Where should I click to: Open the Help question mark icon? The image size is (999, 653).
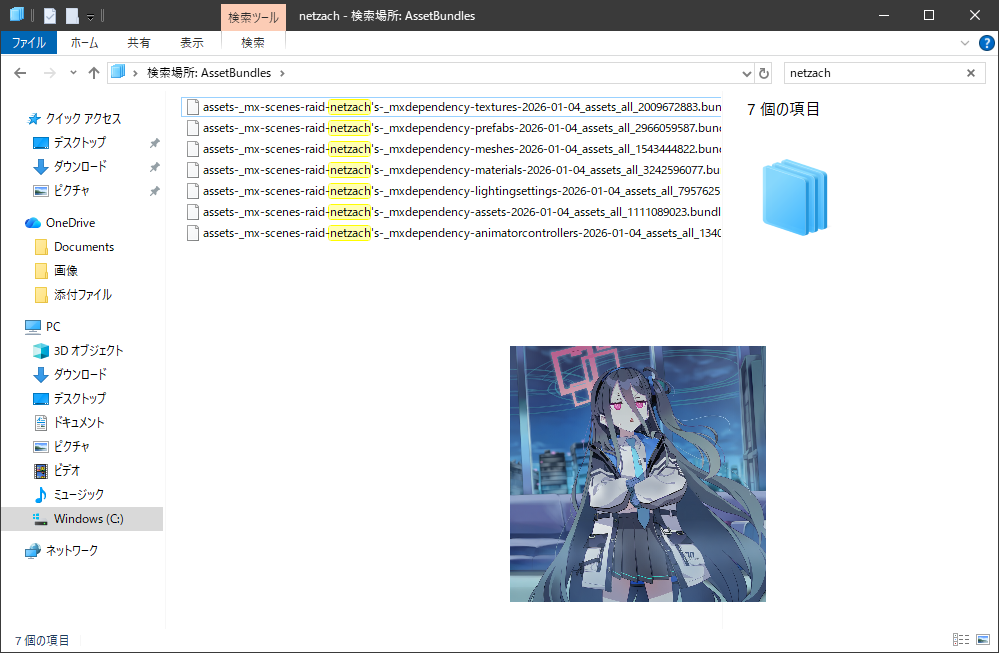point(986,43)
